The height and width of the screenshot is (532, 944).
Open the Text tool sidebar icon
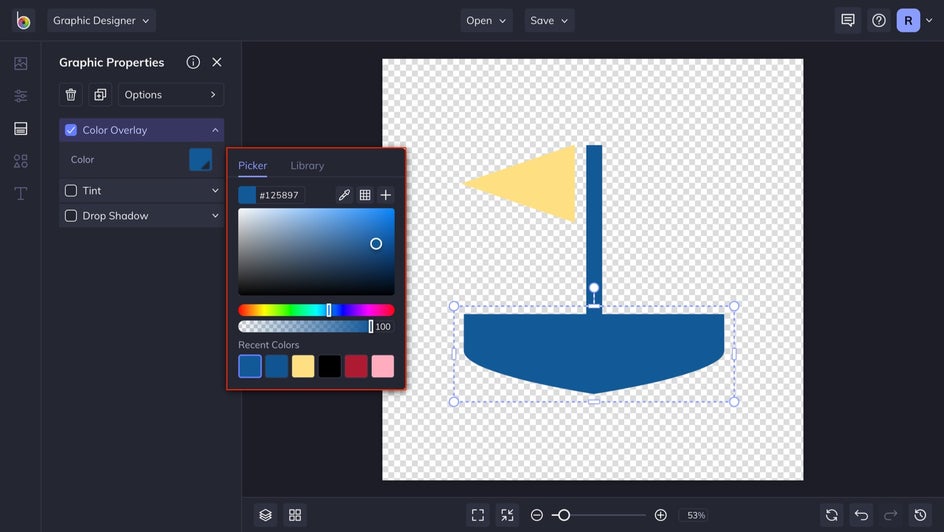pyautogui.click(x=20, y=193)
